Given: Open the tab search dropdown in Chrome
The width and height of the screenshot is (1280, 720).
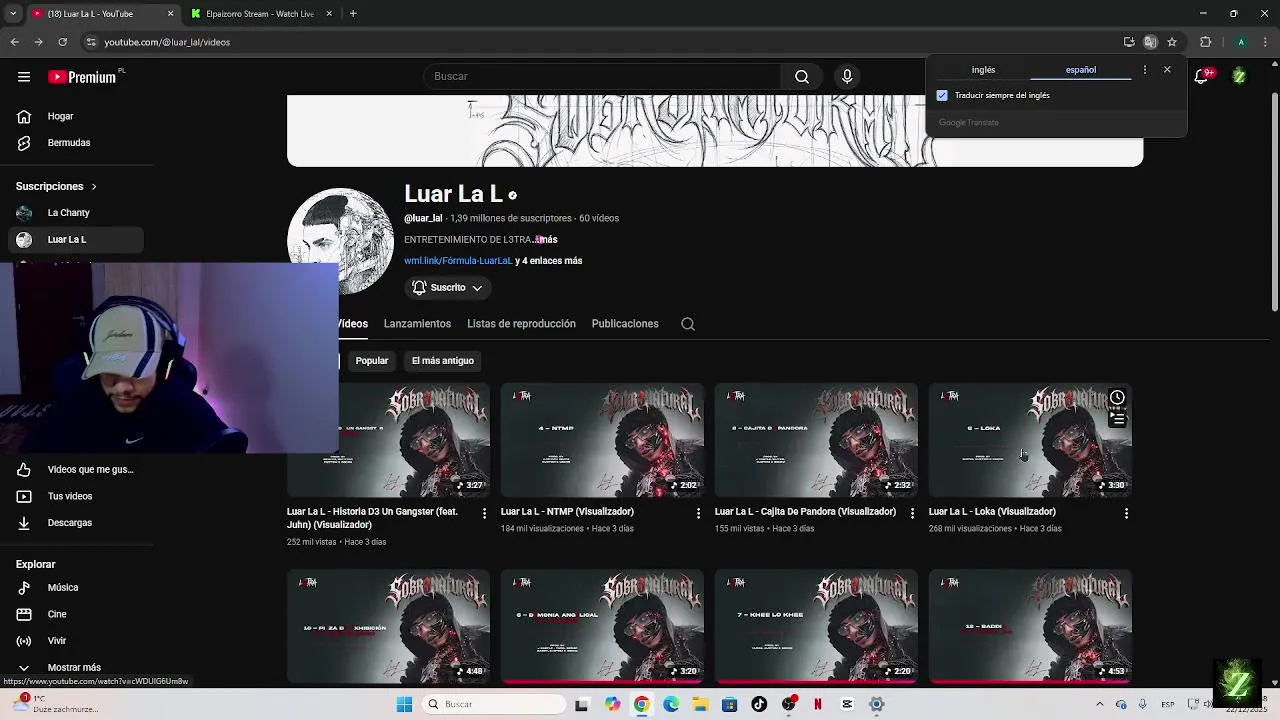Looking at the screenshot, I should 12,14.
